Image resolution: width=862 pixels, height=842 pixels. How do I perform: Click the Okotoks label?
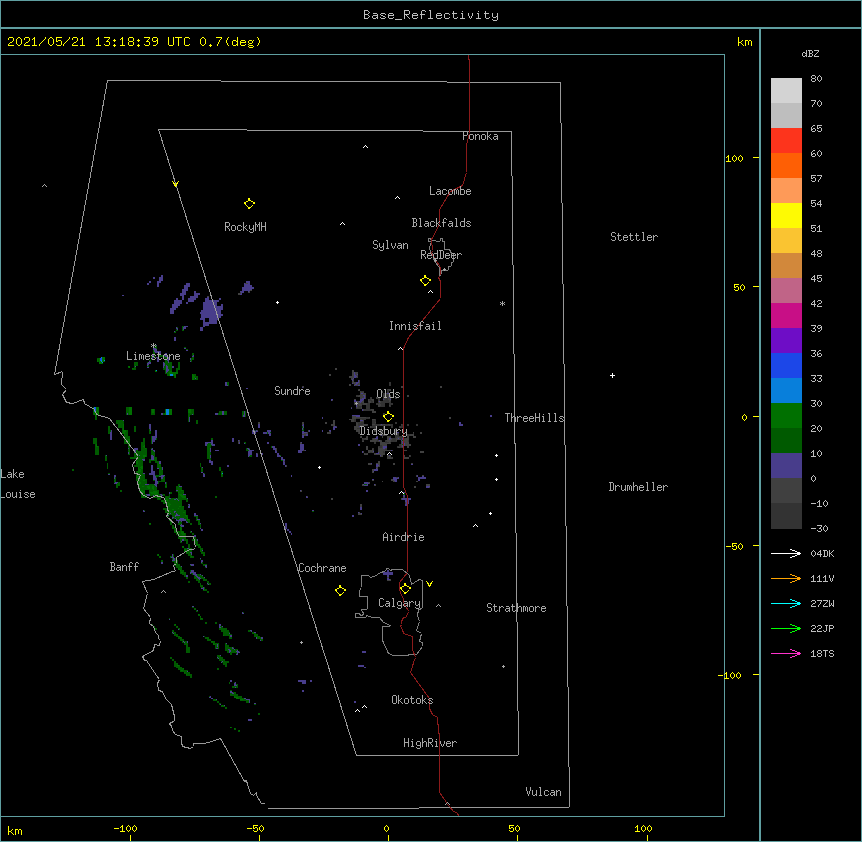(412, 700)
